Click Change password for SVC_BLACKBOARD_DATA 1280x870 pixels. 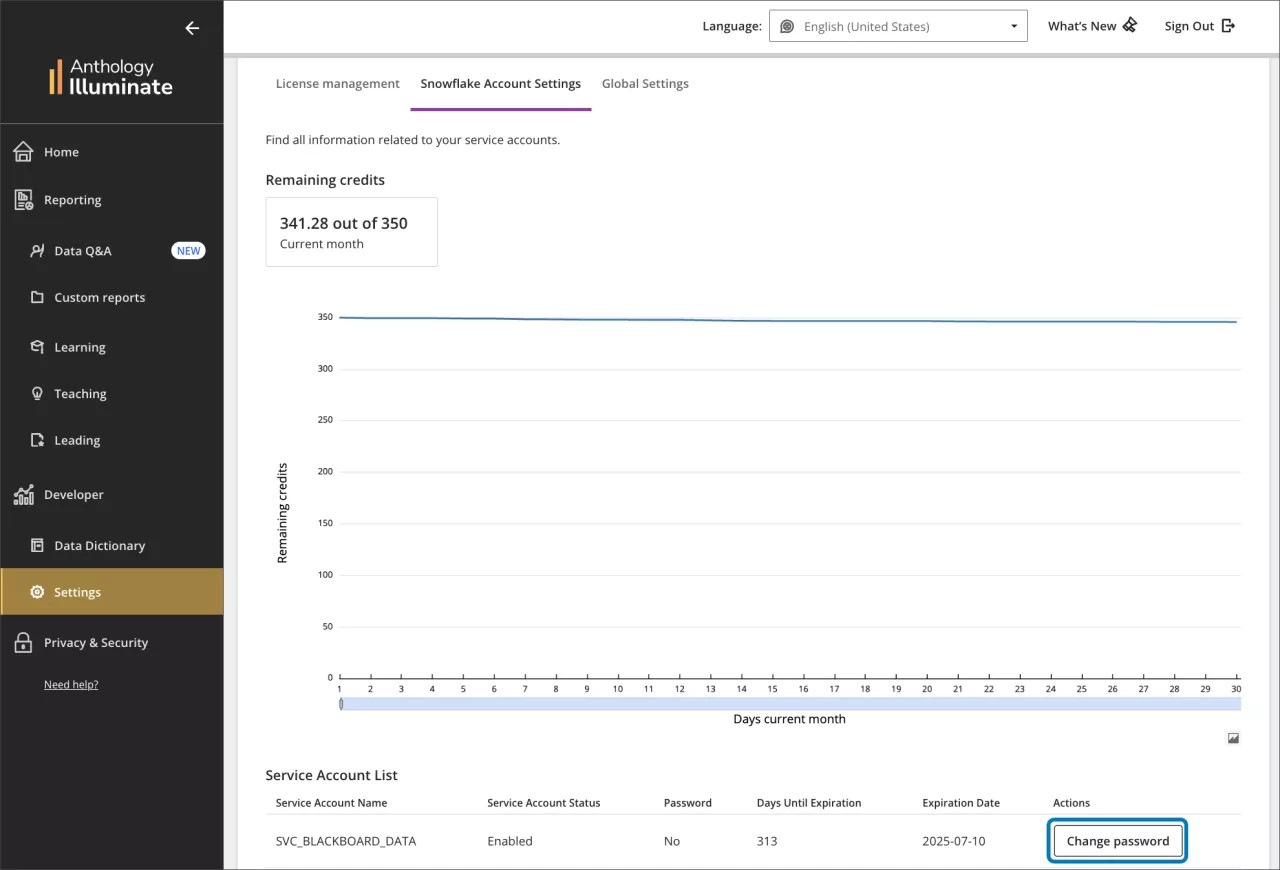[x=1117, y=841]
